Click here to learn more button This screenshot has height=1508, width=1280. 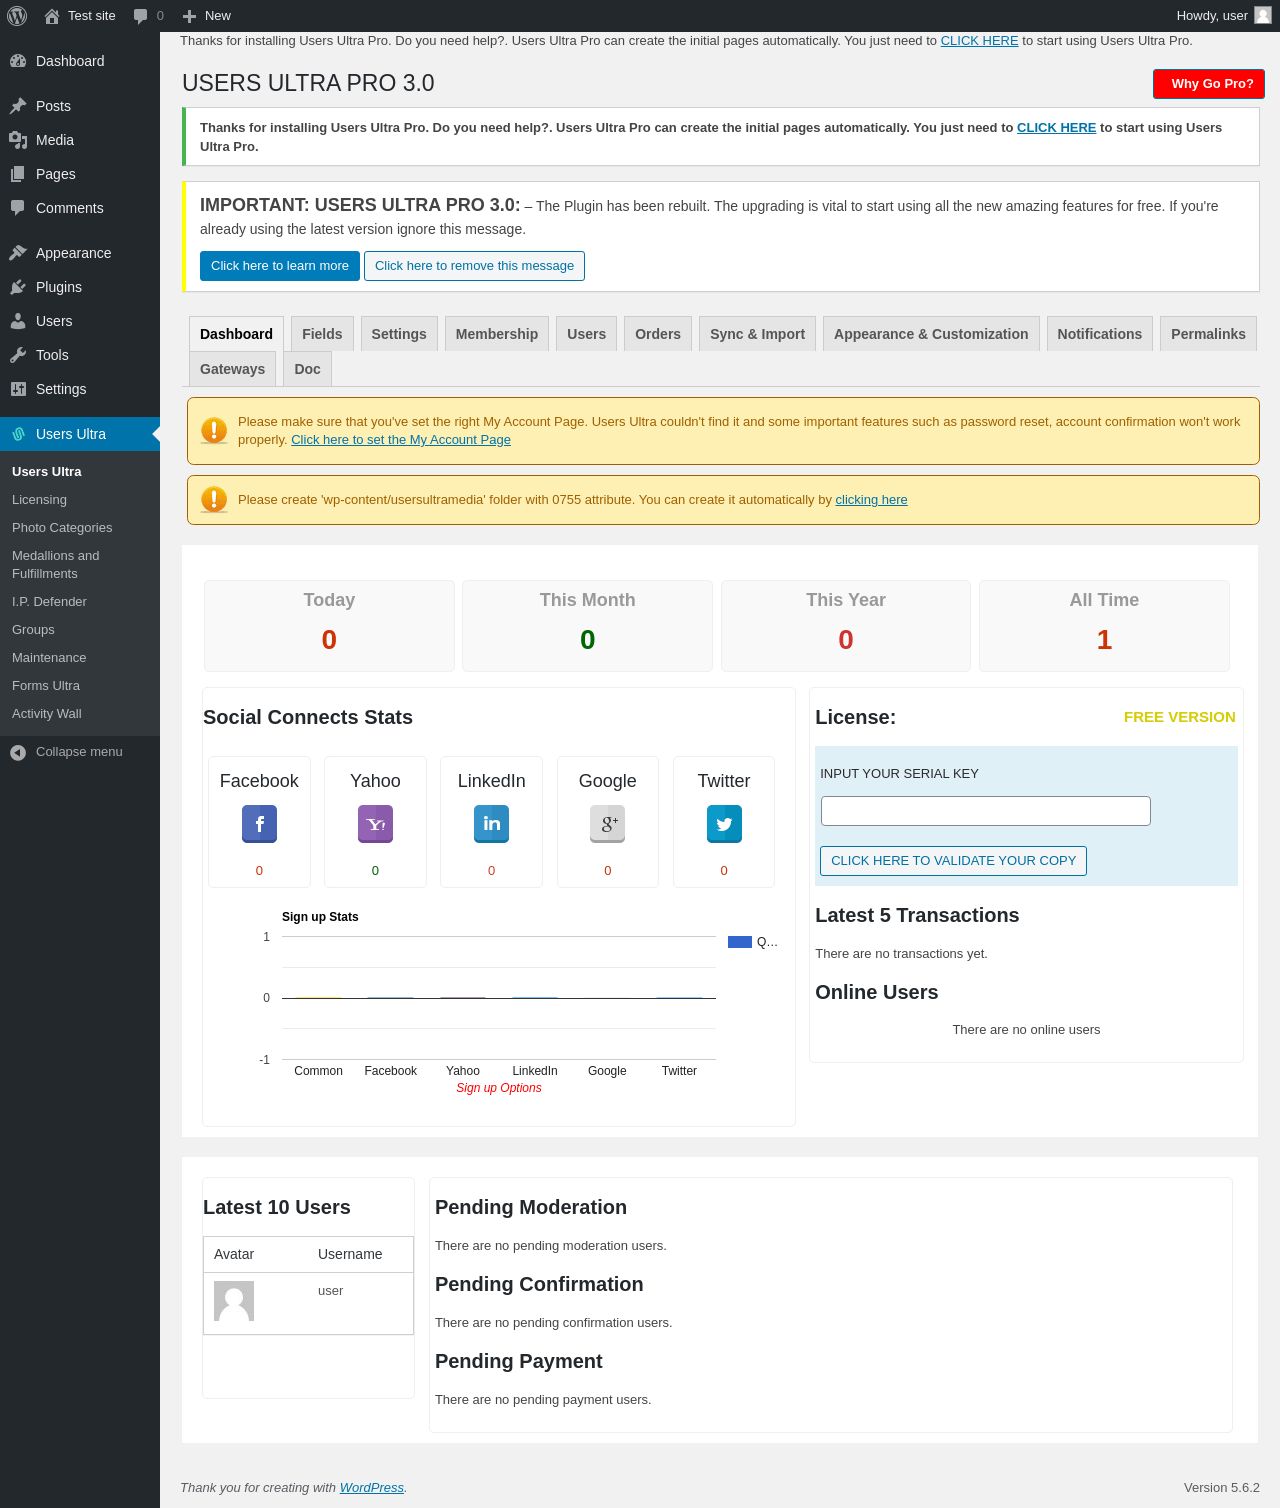[280, 266]
